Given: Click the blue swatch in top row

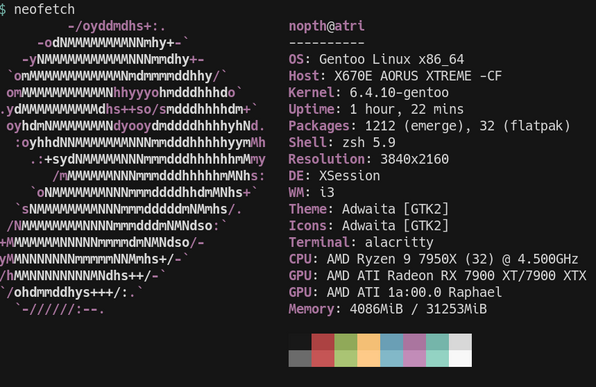Looking at the screenshot, I should tap(392, 342).
